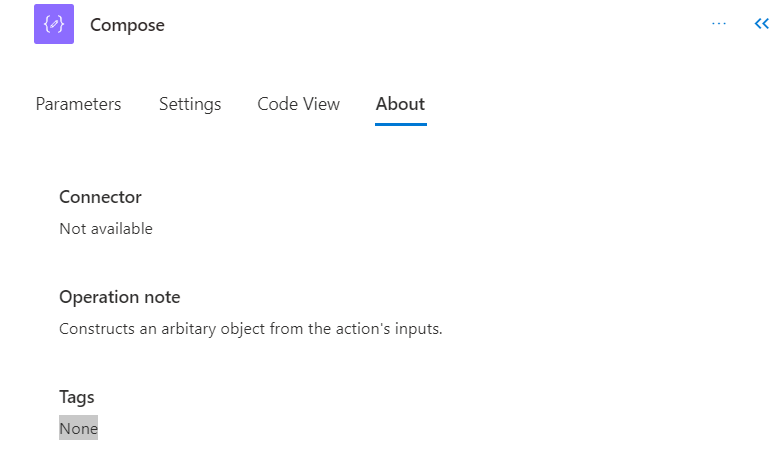Collapse the panel with double chevron
Image resolution: width=777 pixels, height=457 pixels.
(x=761, y=24)
